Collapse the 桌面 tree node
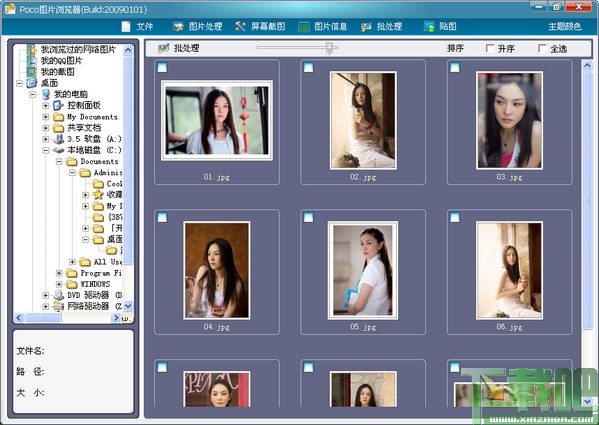Viewport: 599px width, 425px height. [19, 83]
